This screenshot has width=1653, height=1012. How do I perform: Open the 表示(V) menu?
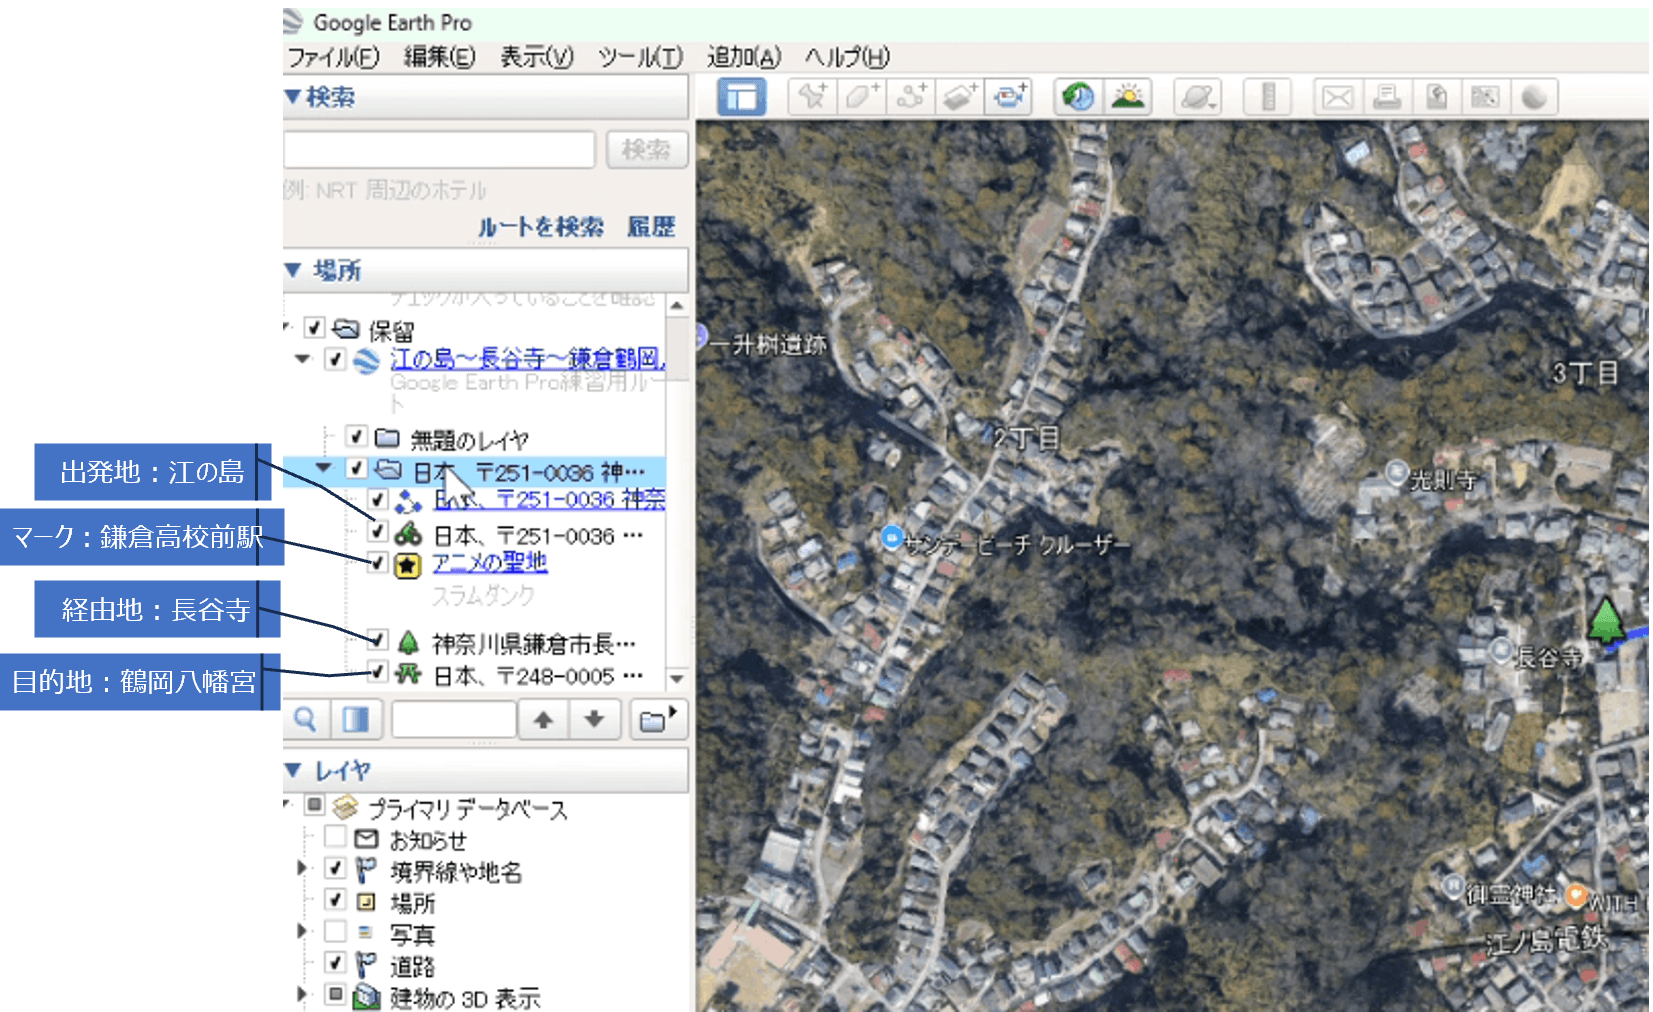click(x=536, y=57)
